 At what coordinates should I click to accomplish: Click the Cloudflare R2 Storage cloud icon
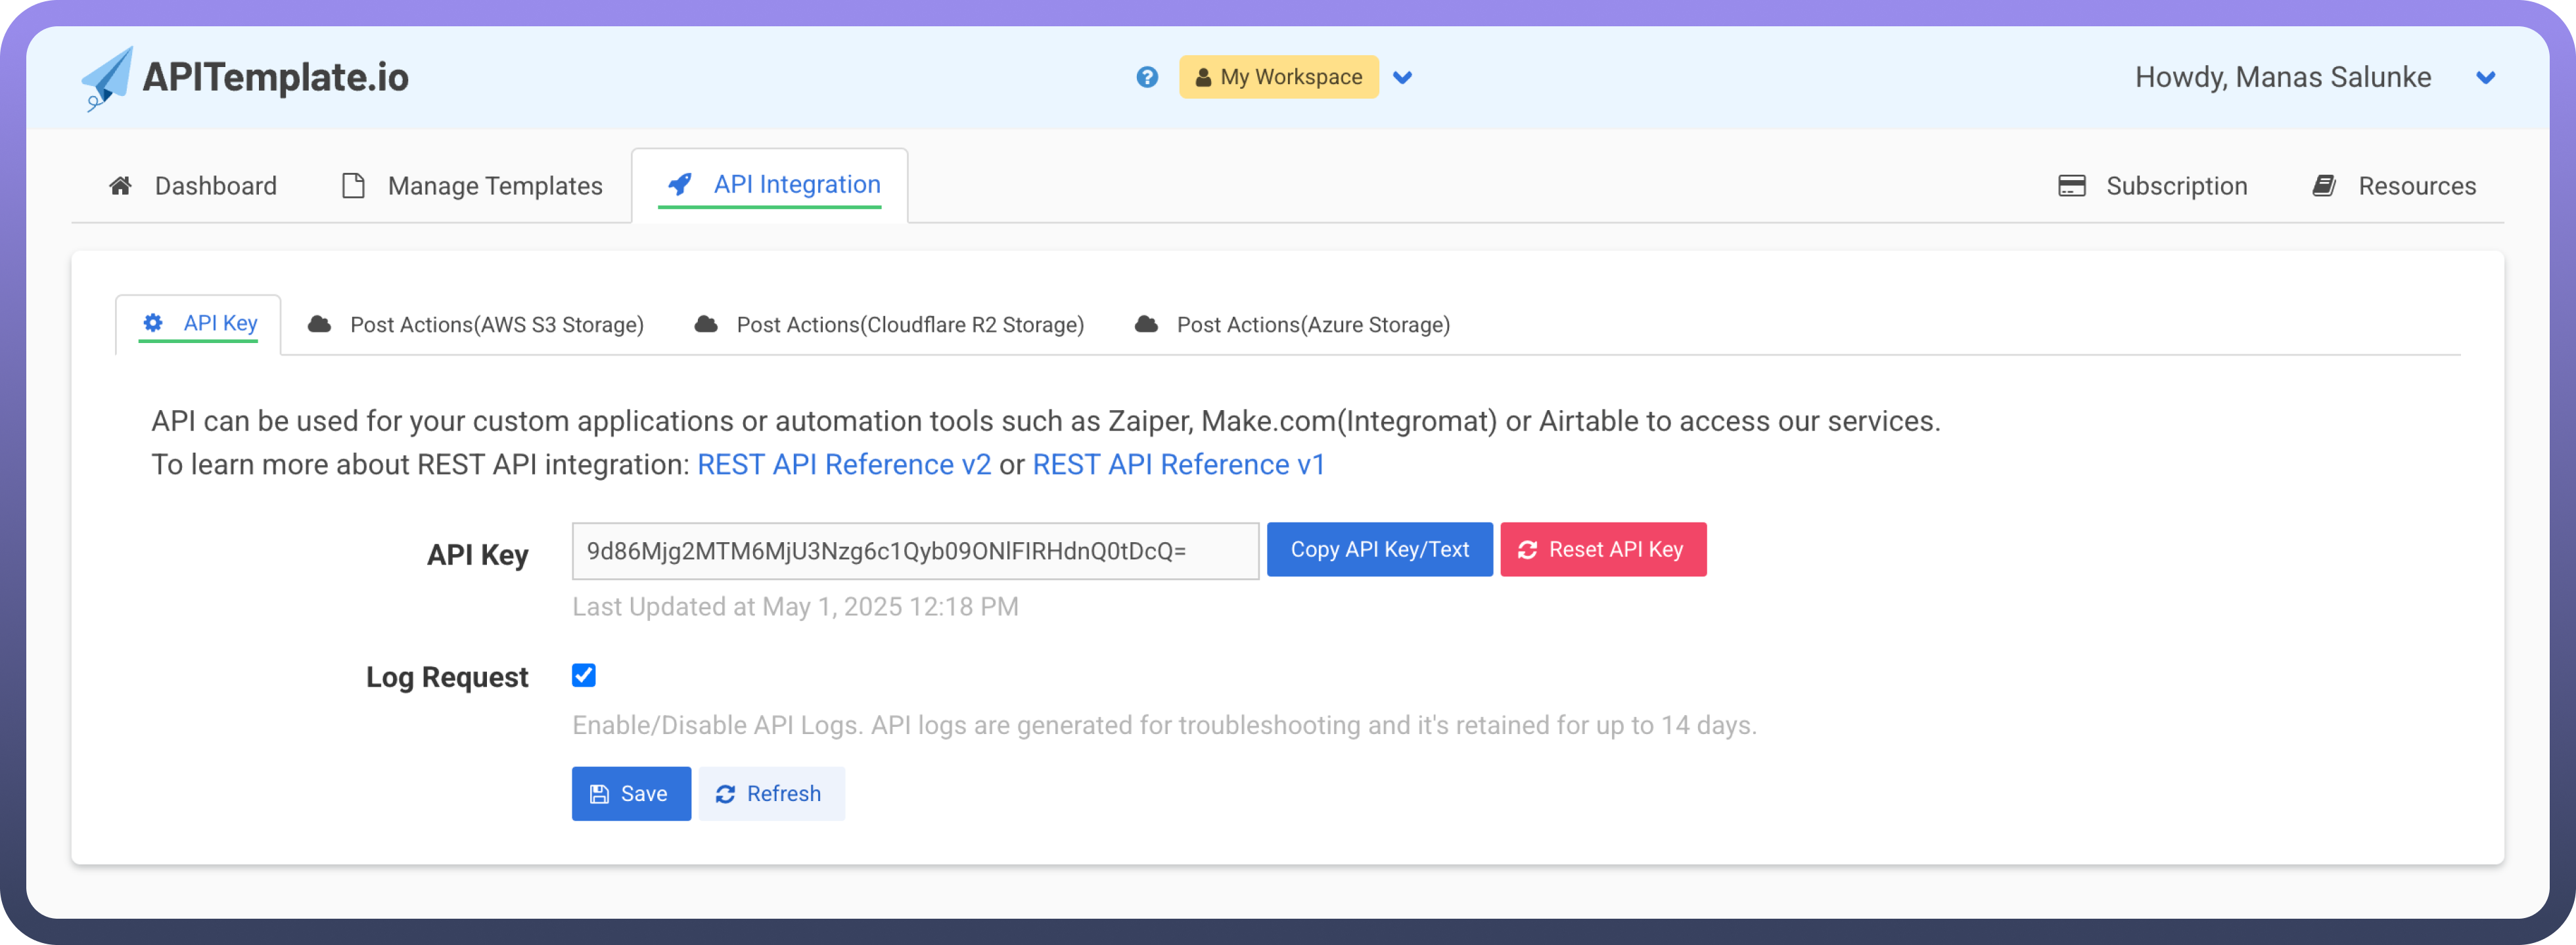[x=706, y=324]
